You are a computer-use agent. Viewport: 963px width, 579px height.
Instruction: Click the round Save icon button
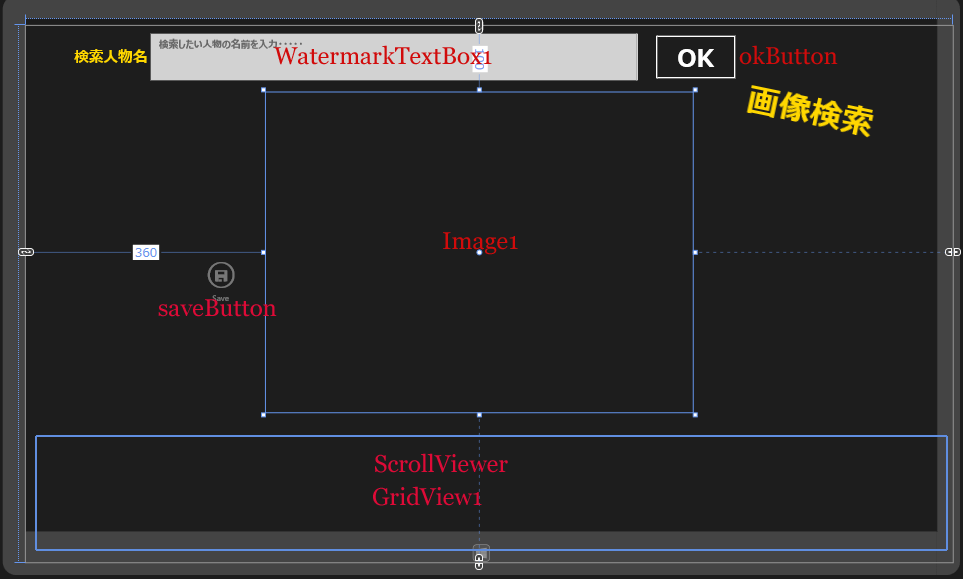point(221,275)
